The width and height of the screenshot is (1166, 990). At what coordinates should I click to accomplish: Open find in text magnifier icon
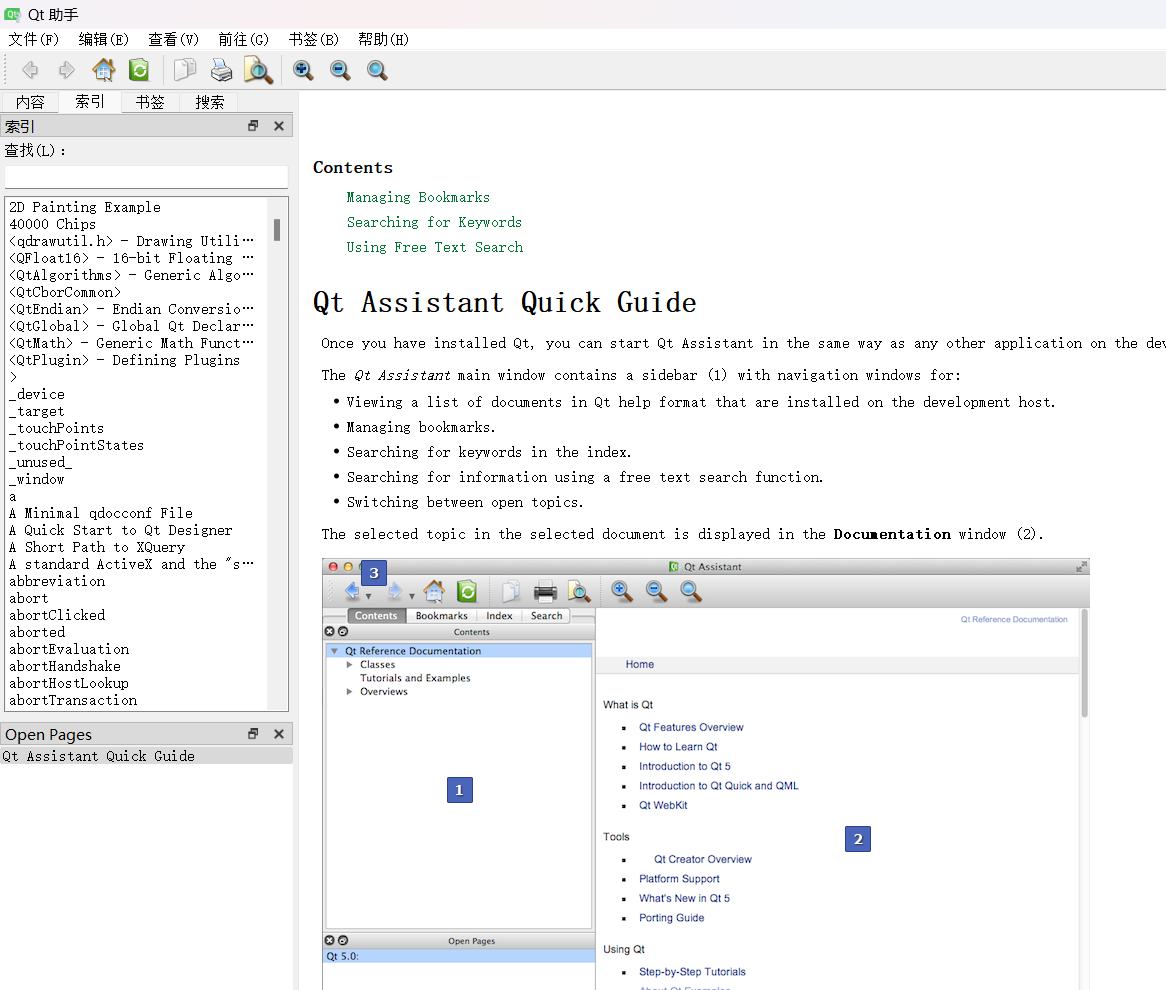click(x=258, y=70)
